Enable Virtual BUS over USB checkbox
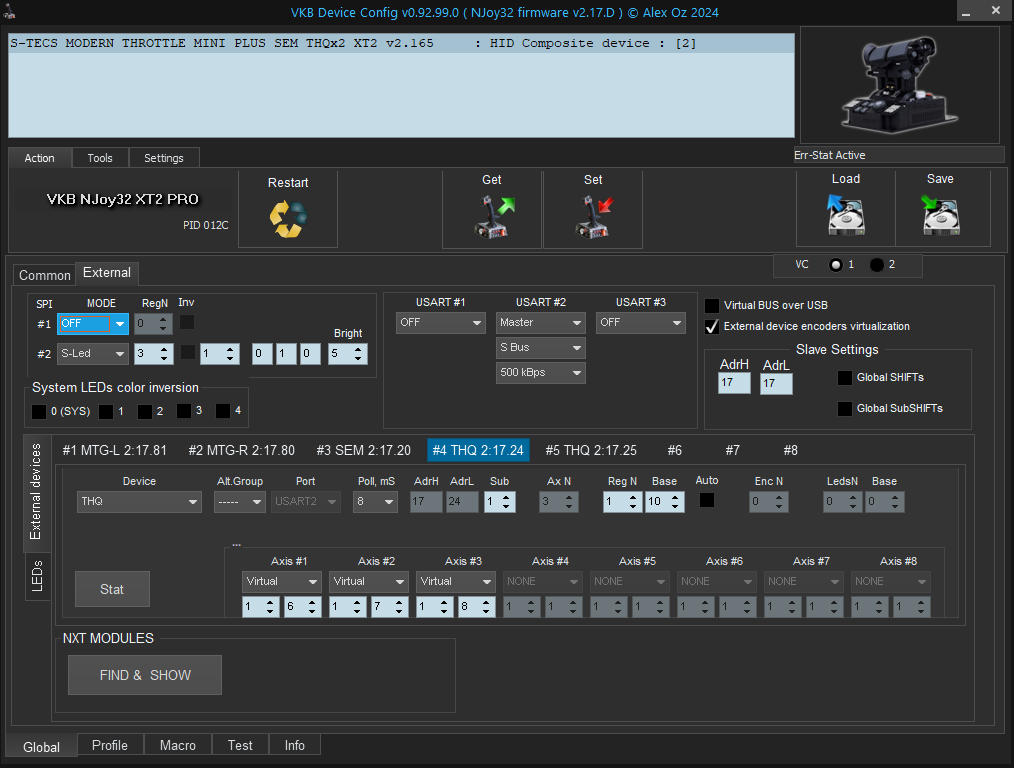Image resolution: width=1014 pixels, height=768 pixels. point(712,306)
